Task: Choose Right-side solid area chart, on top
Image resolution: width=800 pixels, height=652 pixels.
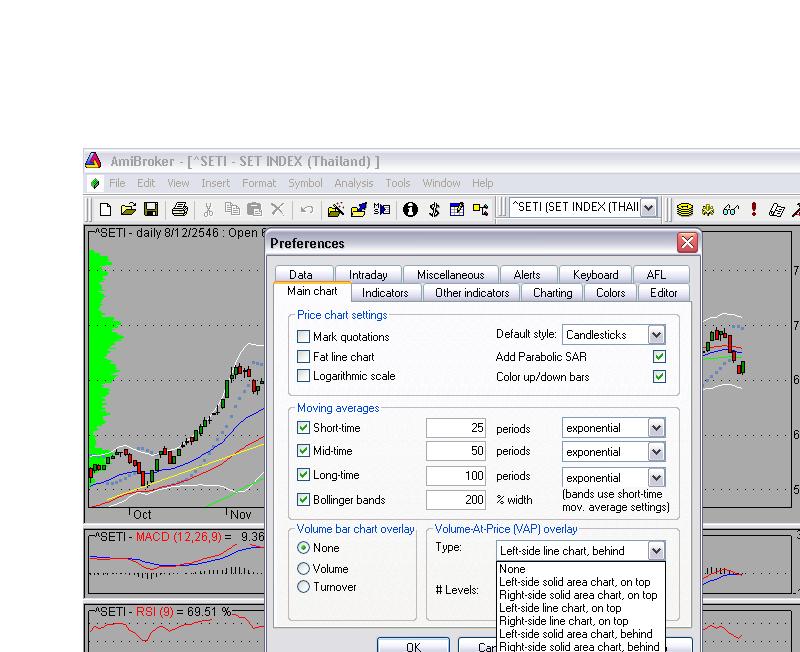Action: pos(581,595)
